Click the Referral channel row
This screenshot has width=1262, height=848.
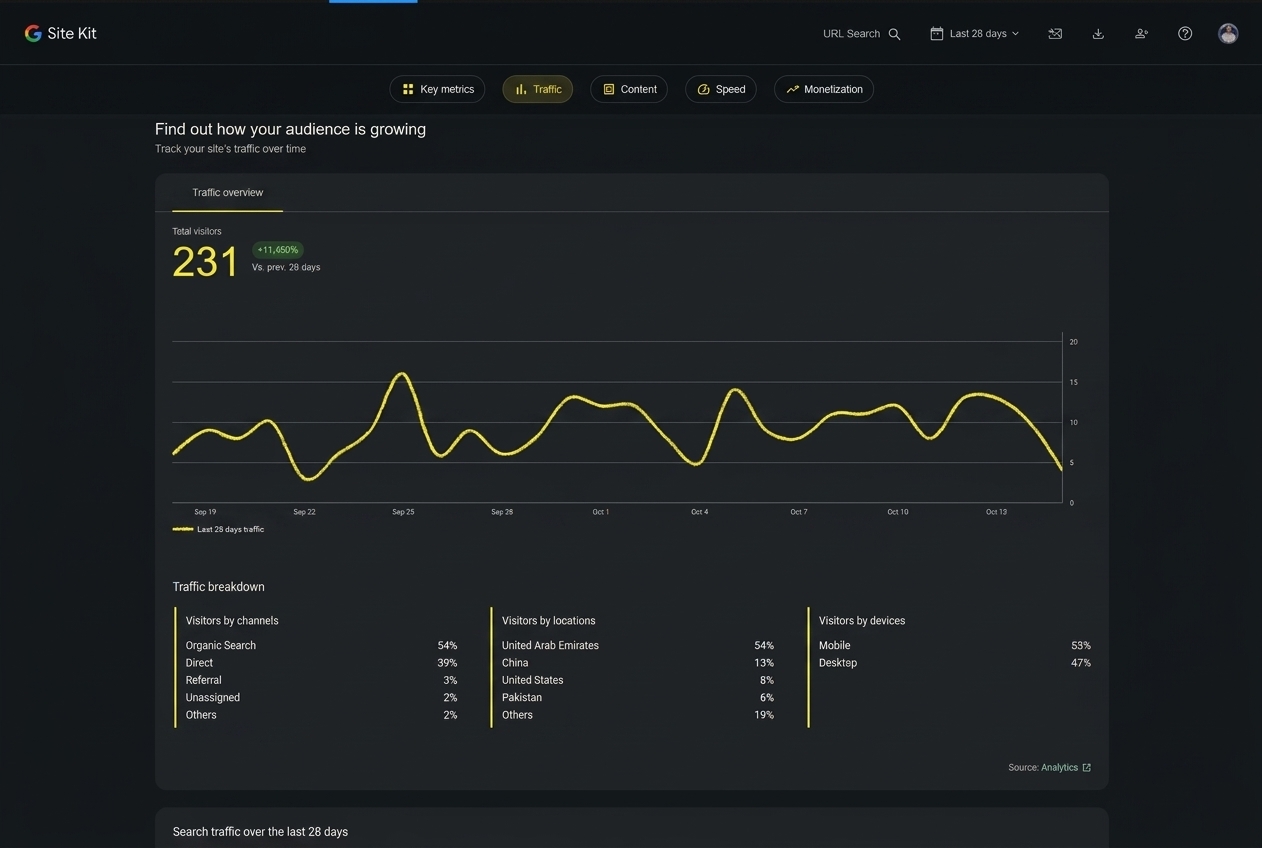point(321,680)
